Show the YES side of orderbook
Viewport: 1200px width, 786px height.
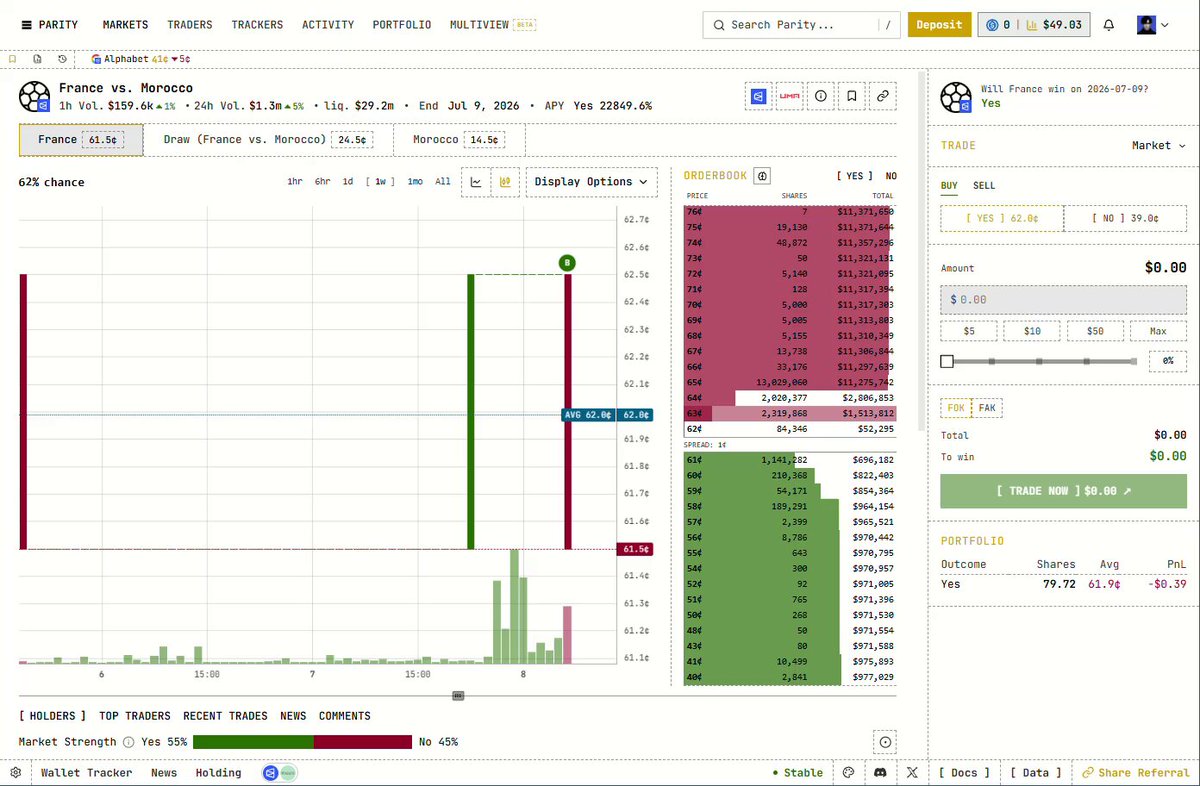[855, 176]
